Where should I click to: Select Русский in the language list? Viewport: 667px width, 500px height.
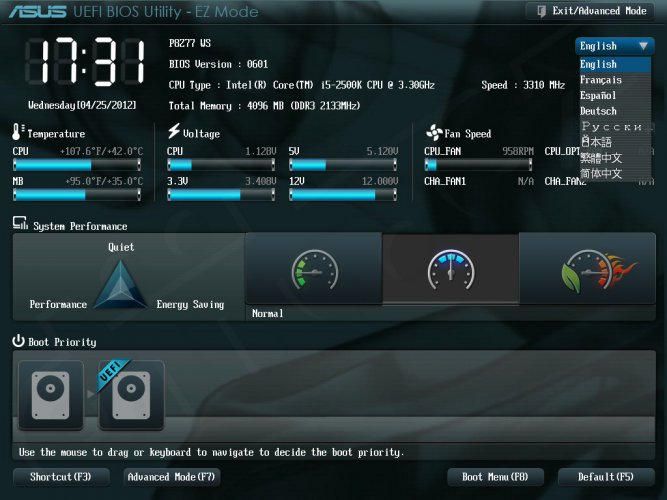tap(615, 126)
